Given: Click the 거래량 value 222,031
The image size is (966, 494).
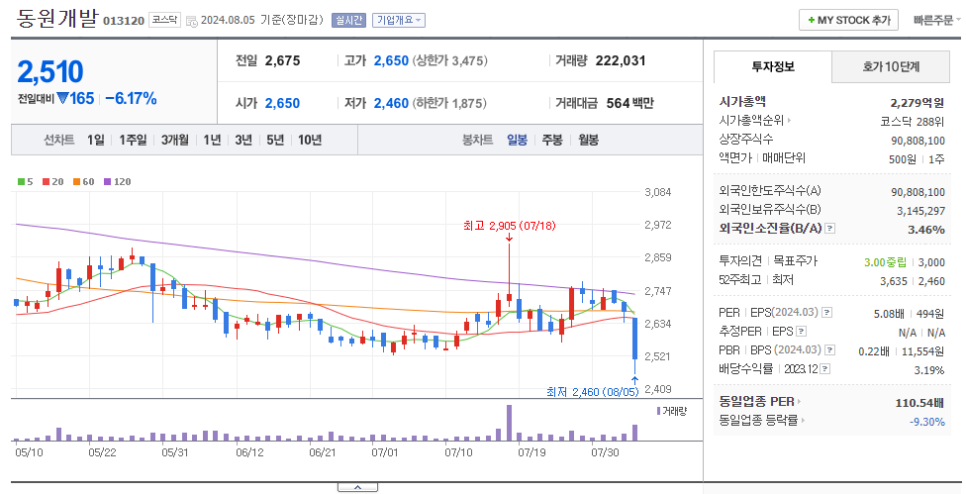Looking at the screenshot, I should tap(620, 60).
